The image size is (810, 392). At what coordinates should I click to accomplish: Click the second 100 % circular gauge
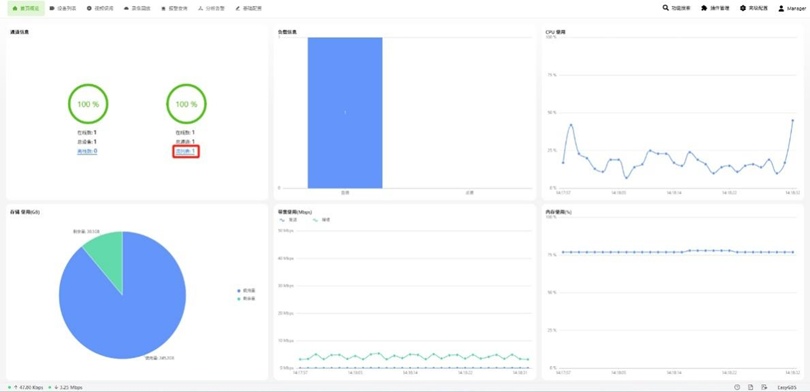pyautogui.click(x=186, y=104)
